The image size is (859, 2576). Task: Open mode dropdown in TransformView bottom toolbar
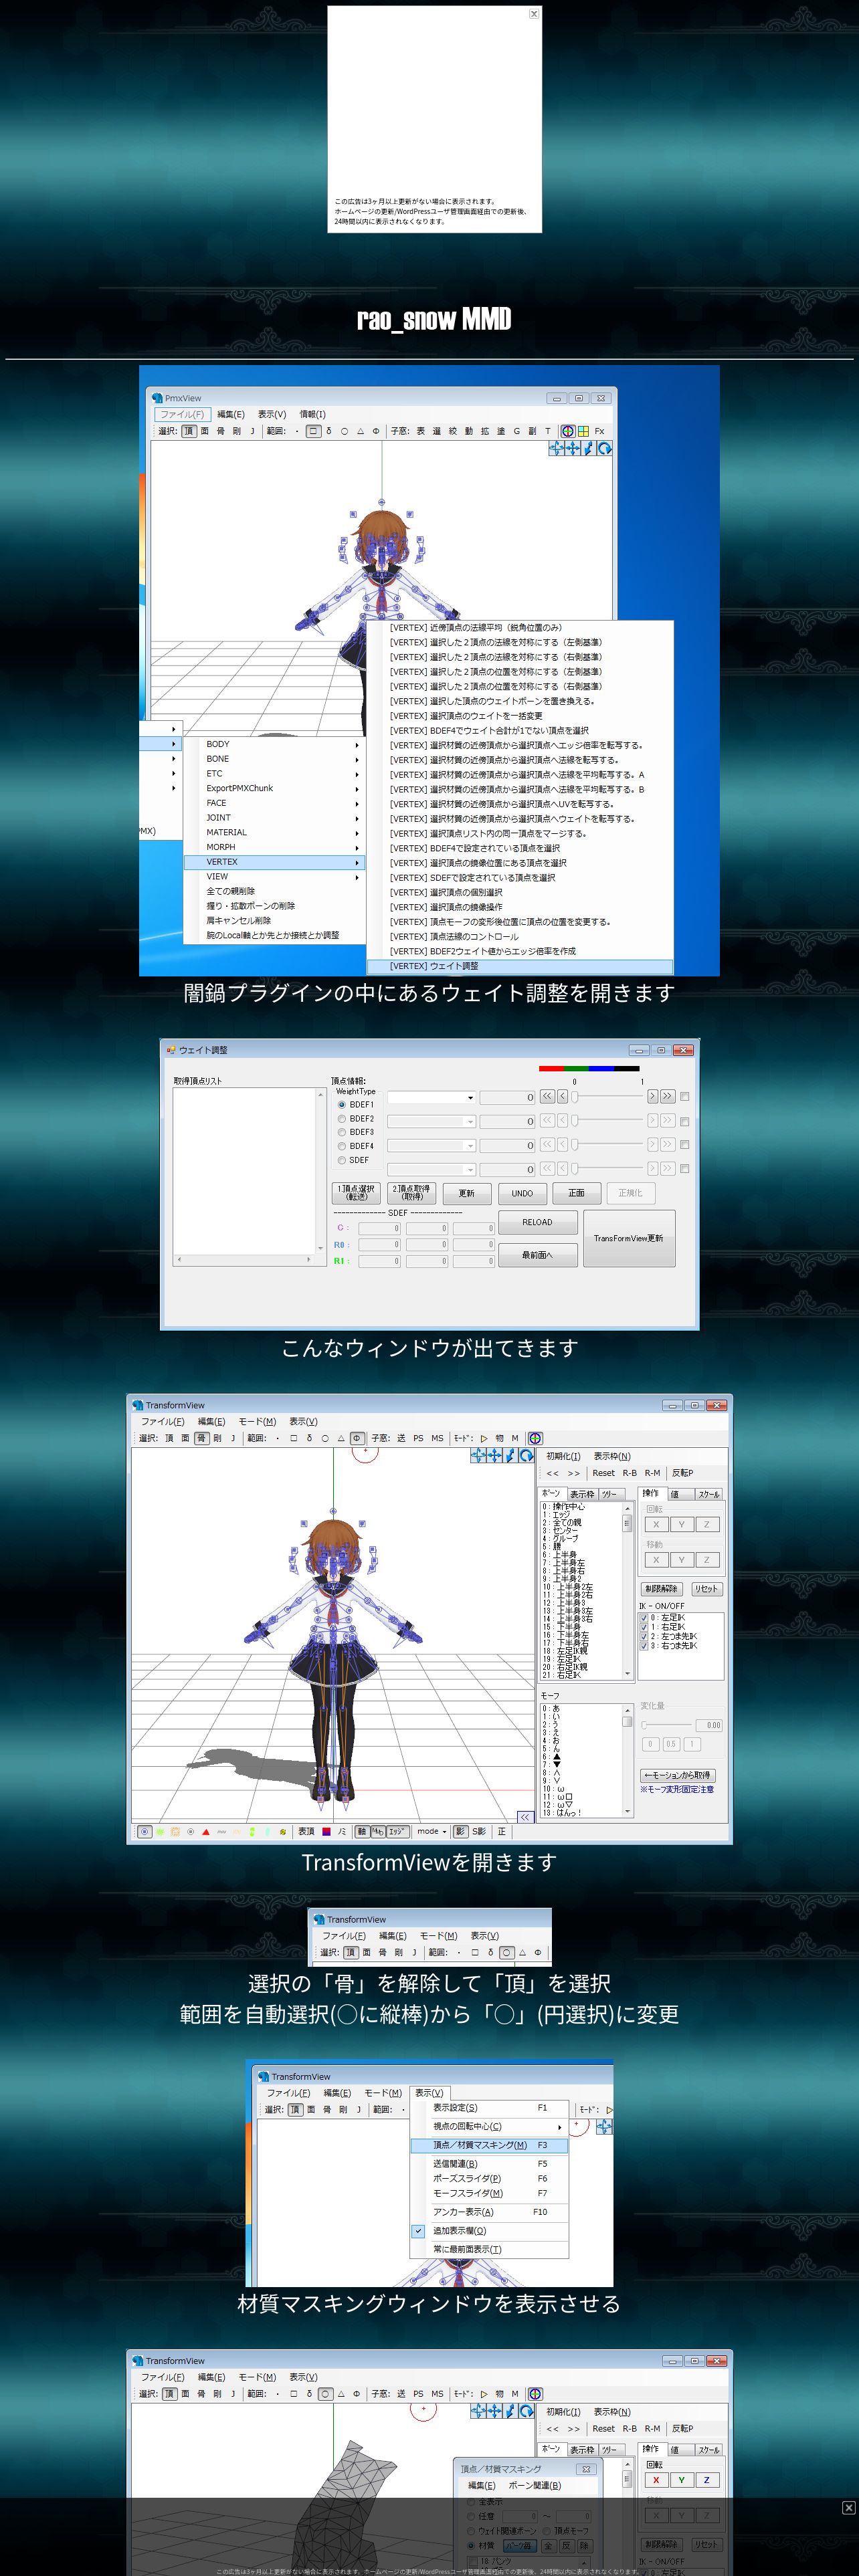[431, 1832]
